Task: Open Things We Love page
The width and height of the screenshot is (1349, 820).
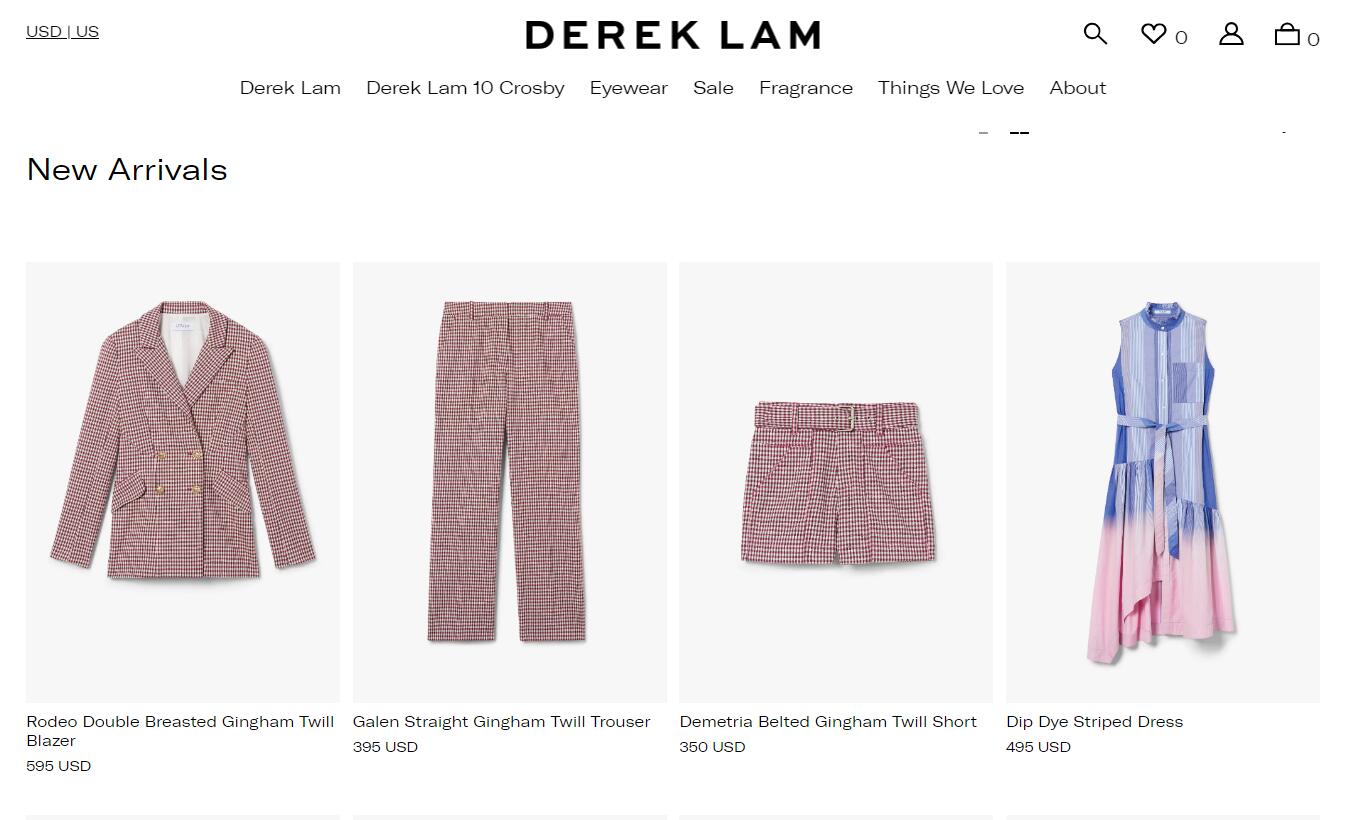Action: (951, 88)
